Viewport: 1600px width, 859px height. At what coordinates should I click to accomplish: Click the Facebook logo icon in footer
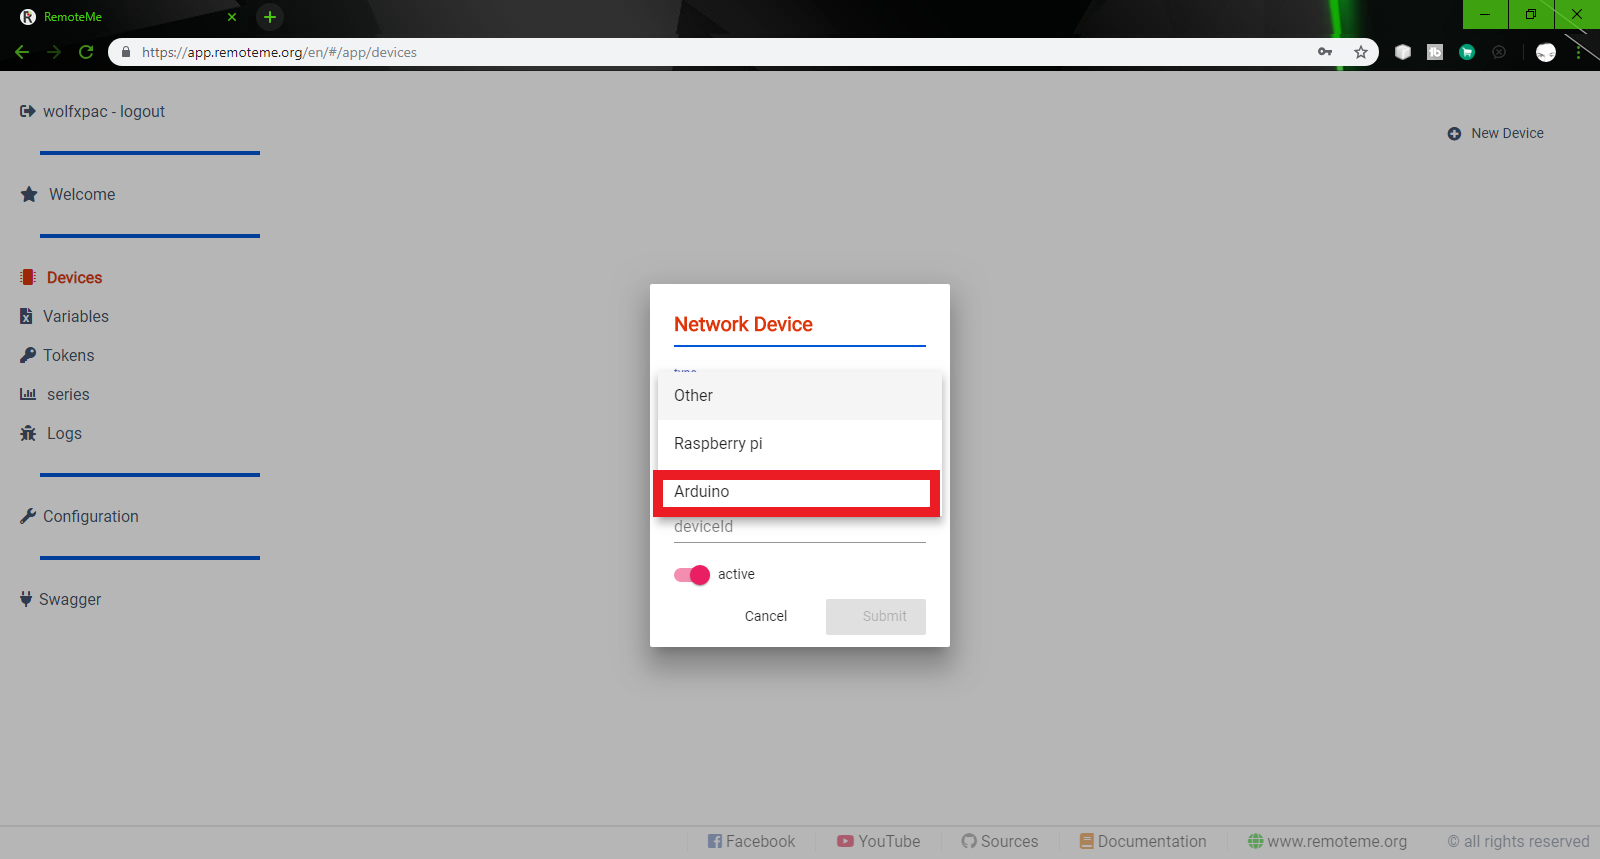pos(715,841)
